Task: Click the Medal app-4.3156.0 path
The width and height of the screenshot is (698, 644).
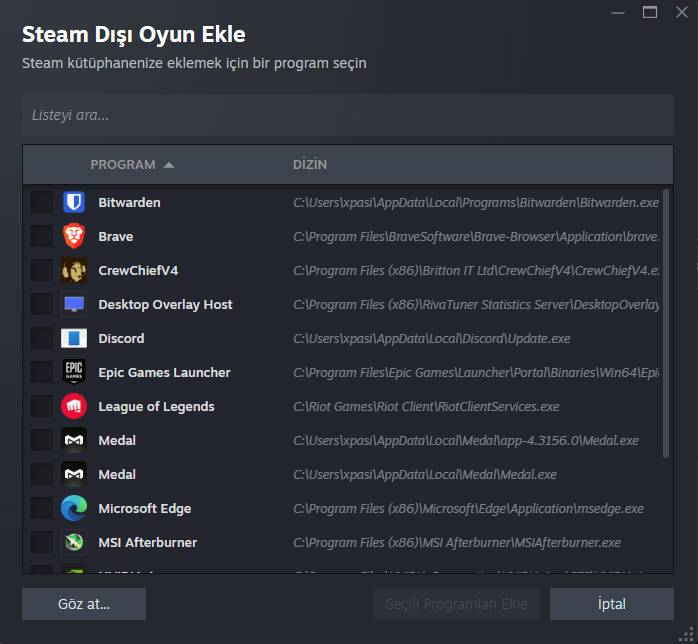Action: click(466, 440)
